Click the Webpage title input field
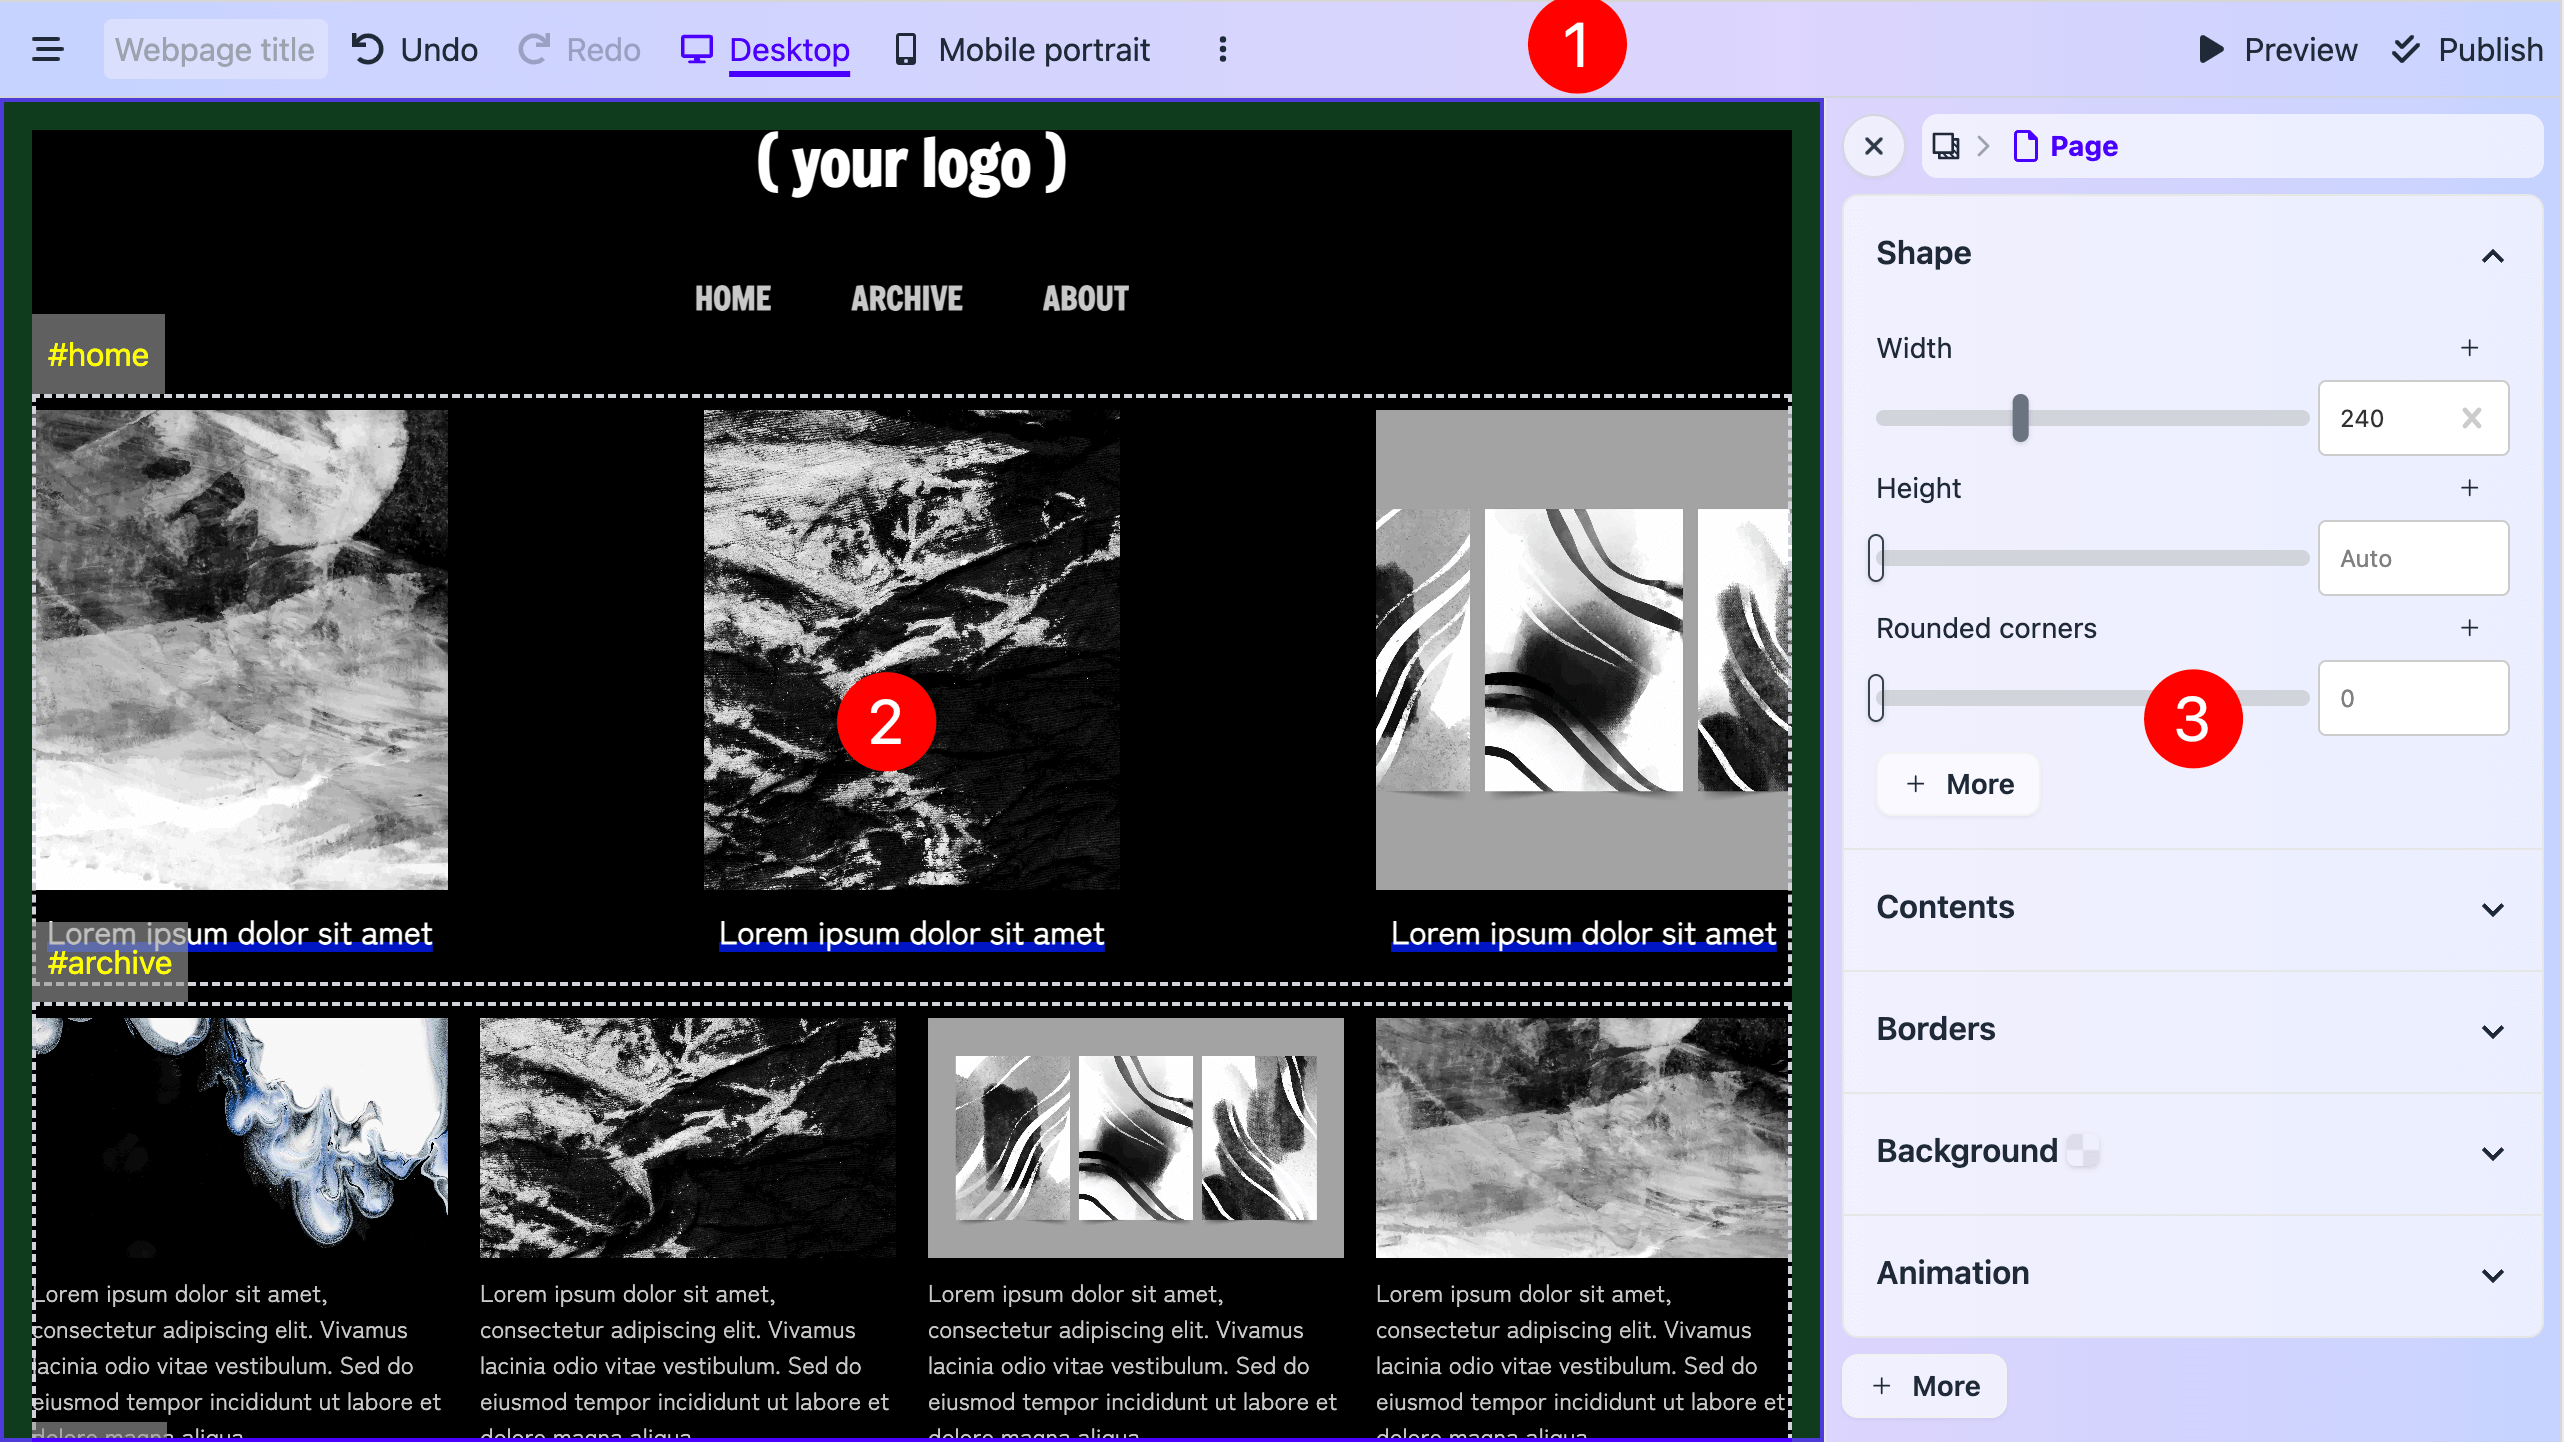Screen dimensions: 2564x1442 (215, 49)
